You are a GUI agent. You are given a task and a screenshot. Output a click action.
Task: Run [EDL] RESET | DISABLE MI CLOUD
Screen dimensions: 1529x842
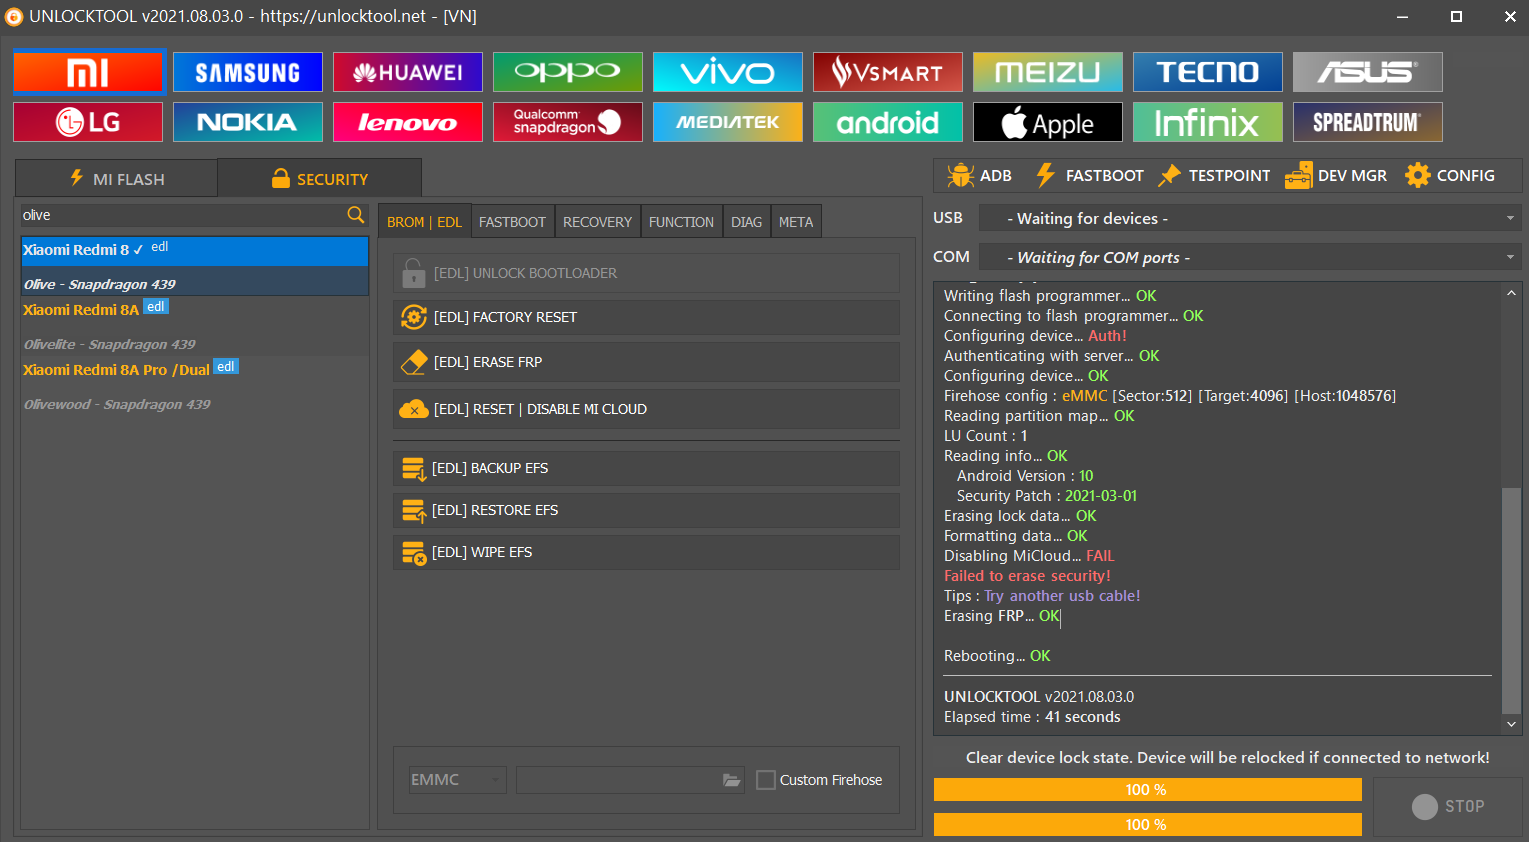pyautogui.click(x=646, y=409)
